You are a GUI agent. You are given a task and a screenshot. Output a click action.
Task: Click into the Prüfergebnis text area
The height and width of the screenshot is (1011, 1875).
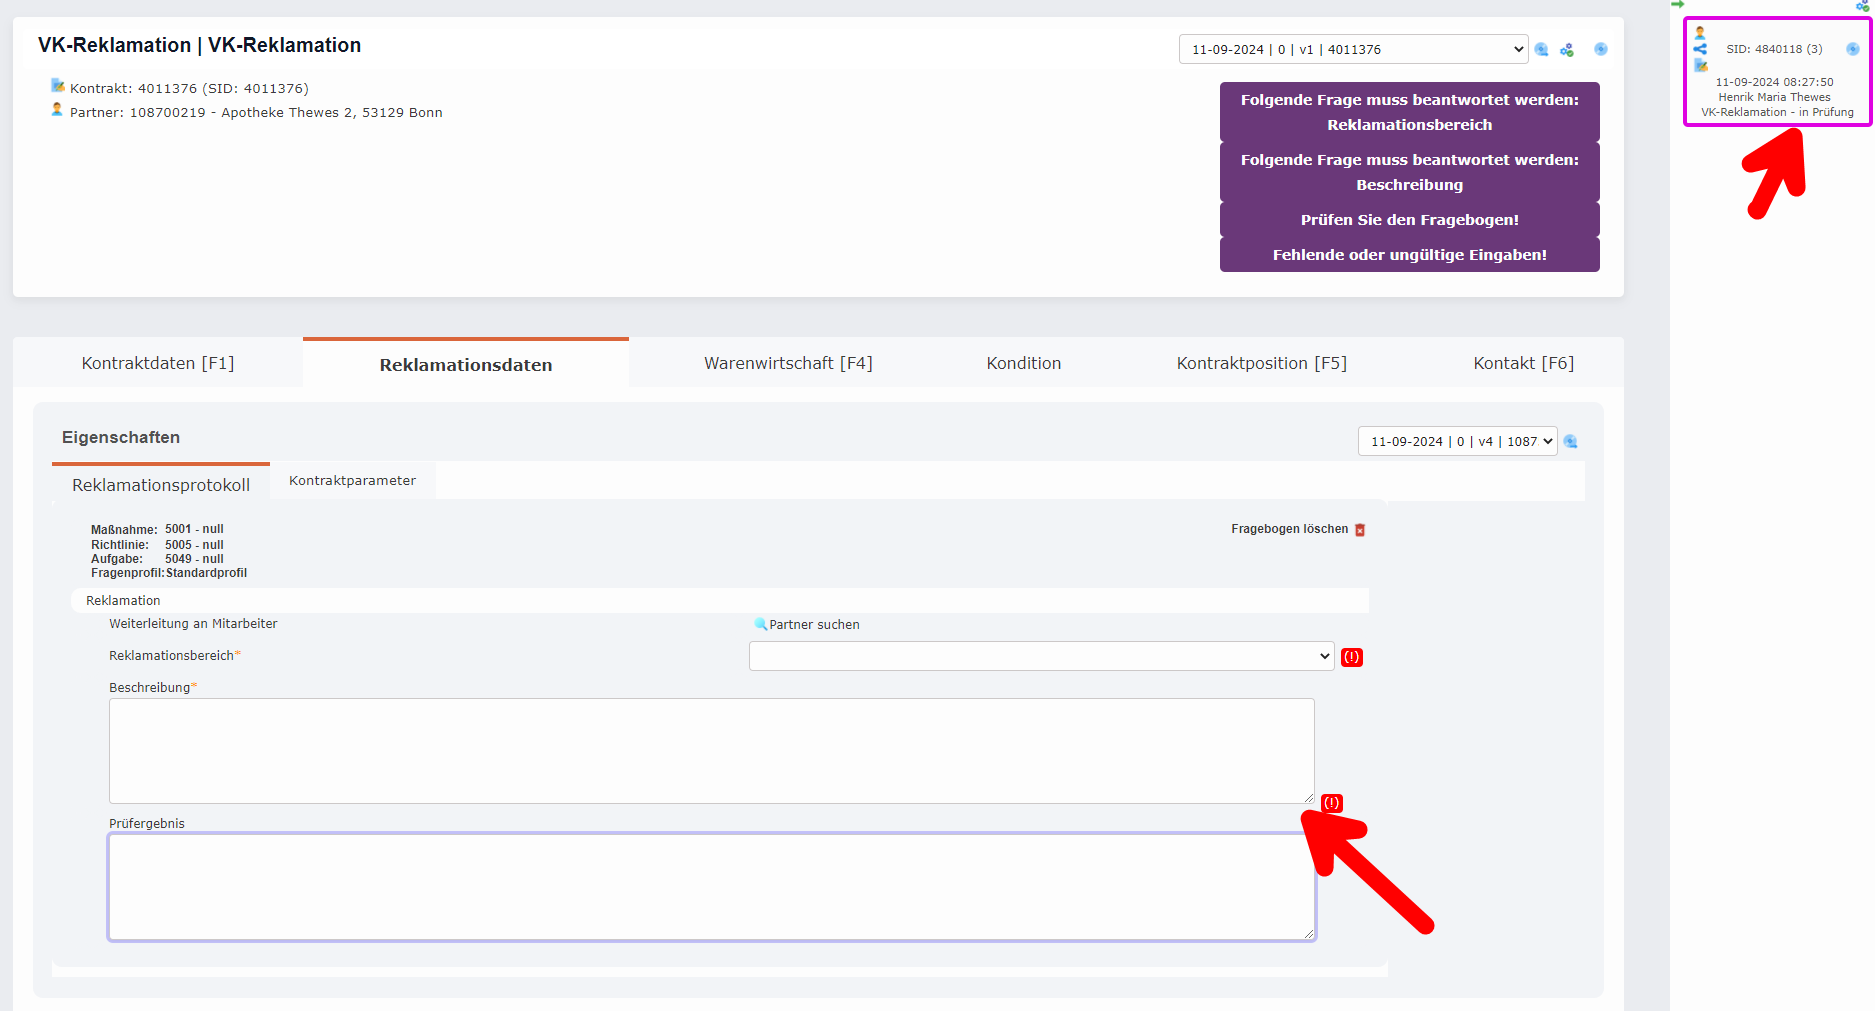710,887
